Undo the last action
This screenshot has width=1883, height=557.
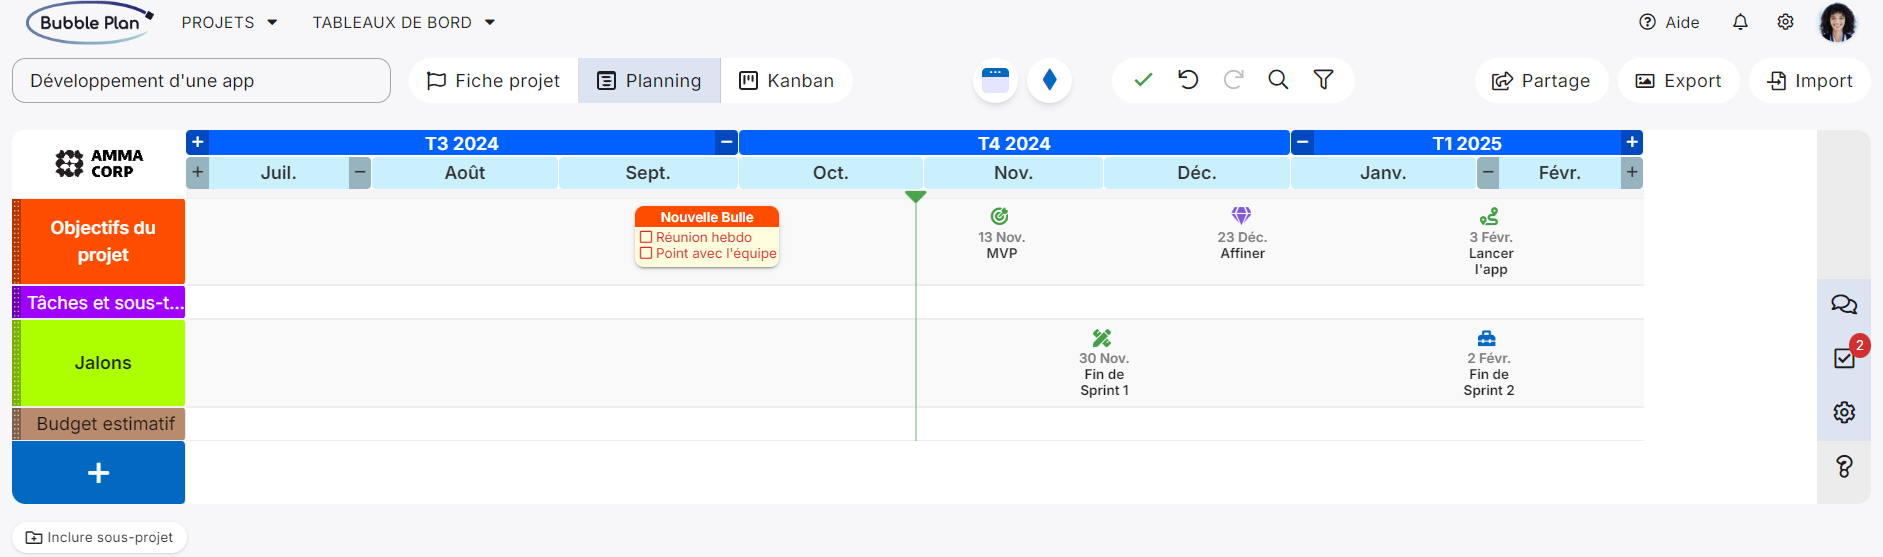pos(1188,80)
